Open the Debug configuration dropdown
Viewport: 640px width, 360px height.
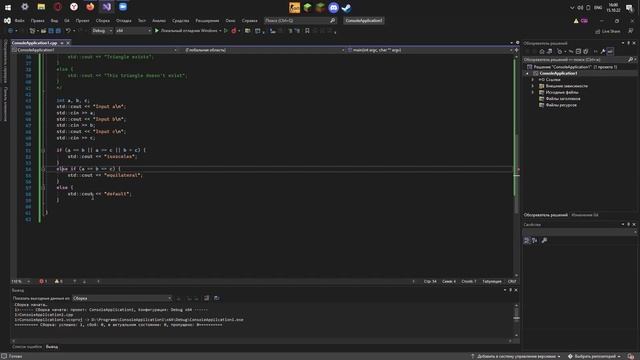pyautogui.click(x=102, y=31)
